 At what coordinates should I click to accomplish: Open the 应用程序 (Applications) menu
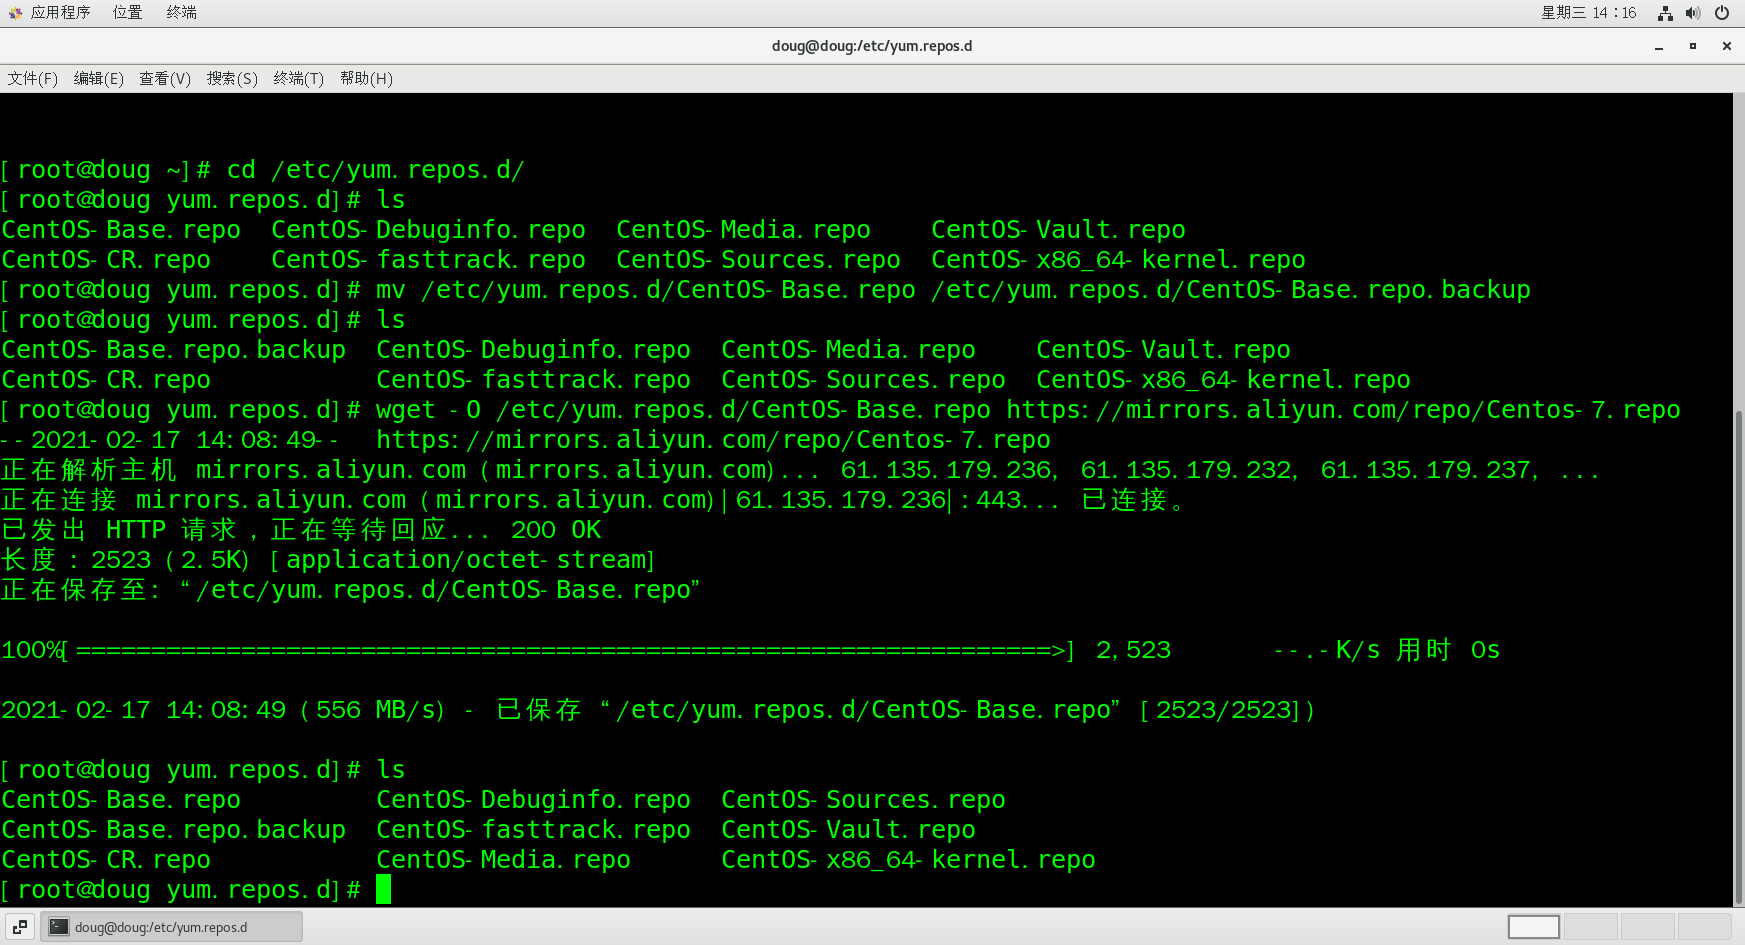click(x=60, y=13)
